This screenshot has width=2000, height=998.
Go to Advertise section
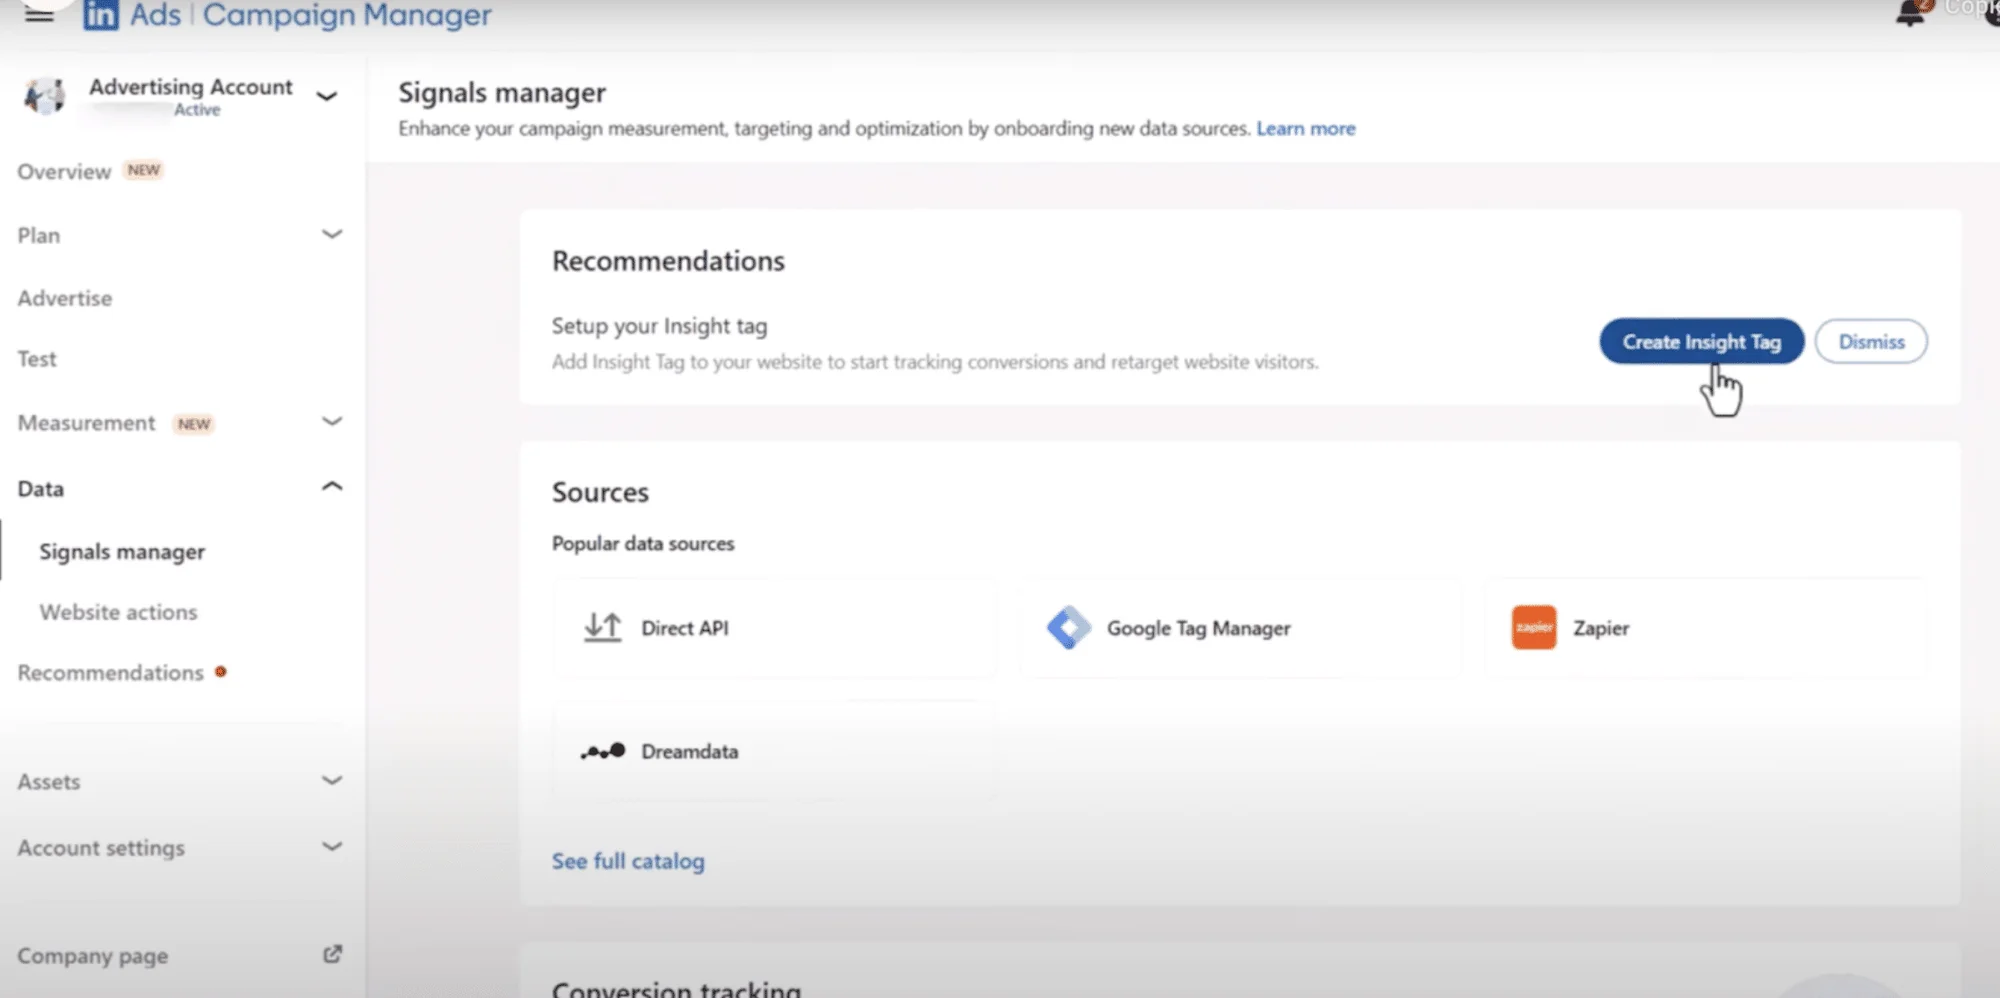tap(65, 298)
